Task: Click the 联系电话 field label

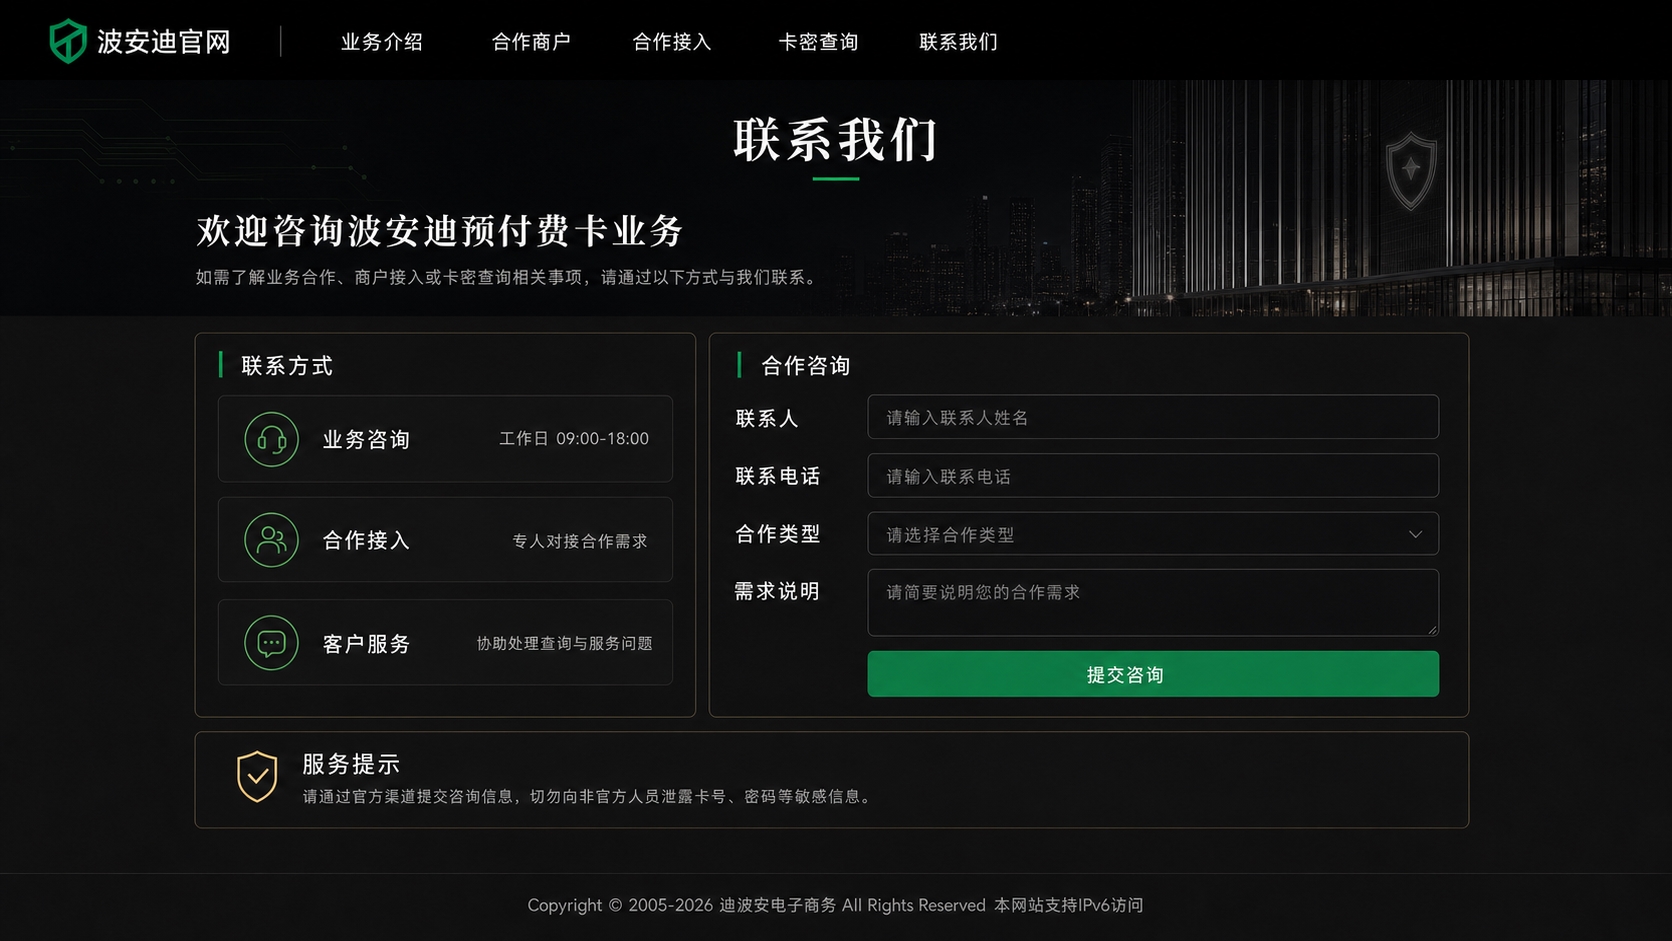Action: point(778,476)
